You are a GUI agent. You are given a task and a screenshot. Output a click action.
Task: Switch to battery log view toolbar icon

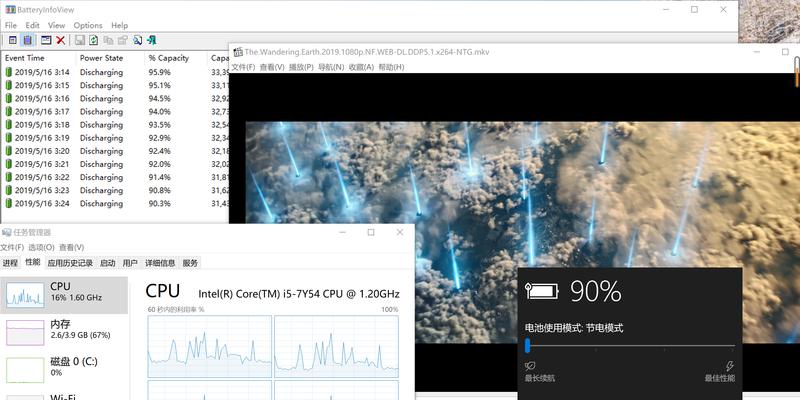28,40
